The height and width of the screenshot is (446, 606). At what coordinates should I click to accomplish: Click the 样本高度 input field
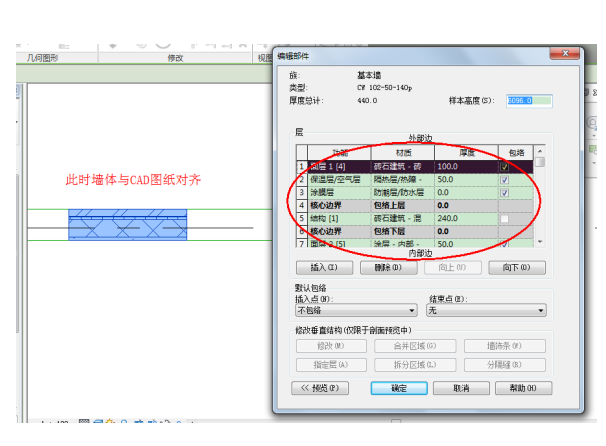click(528, 101)
